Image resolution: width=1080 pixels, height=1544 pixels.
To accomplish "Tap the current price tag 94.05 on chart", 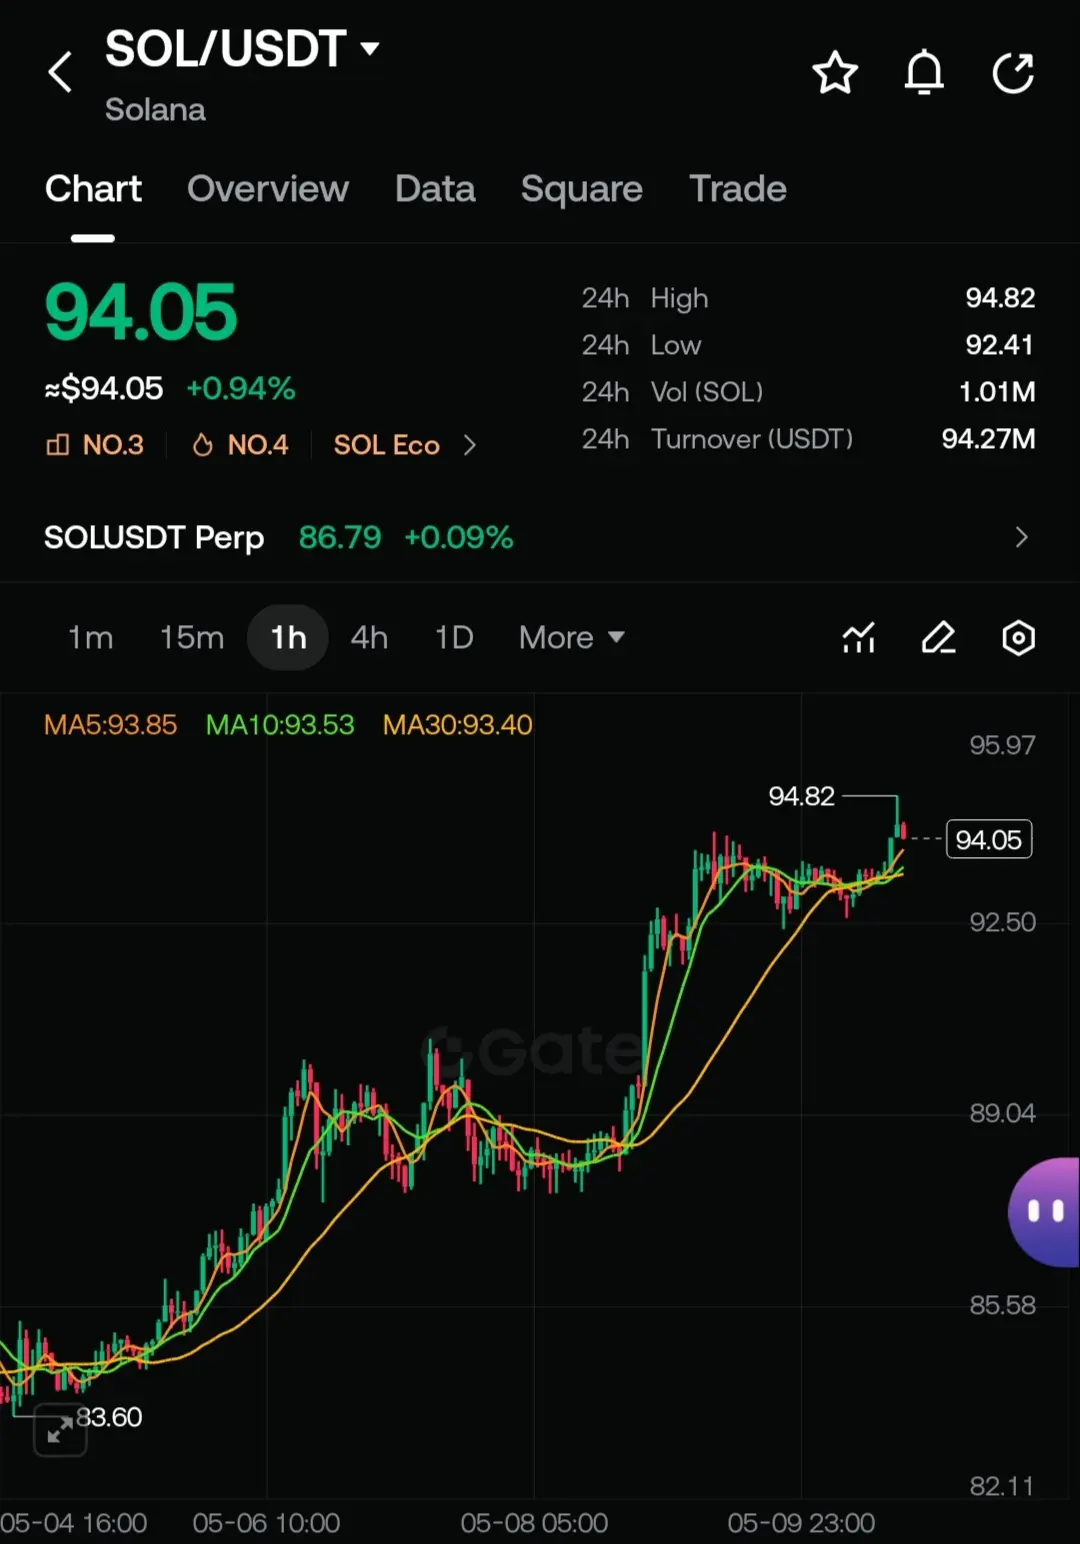I will [989, 839].
